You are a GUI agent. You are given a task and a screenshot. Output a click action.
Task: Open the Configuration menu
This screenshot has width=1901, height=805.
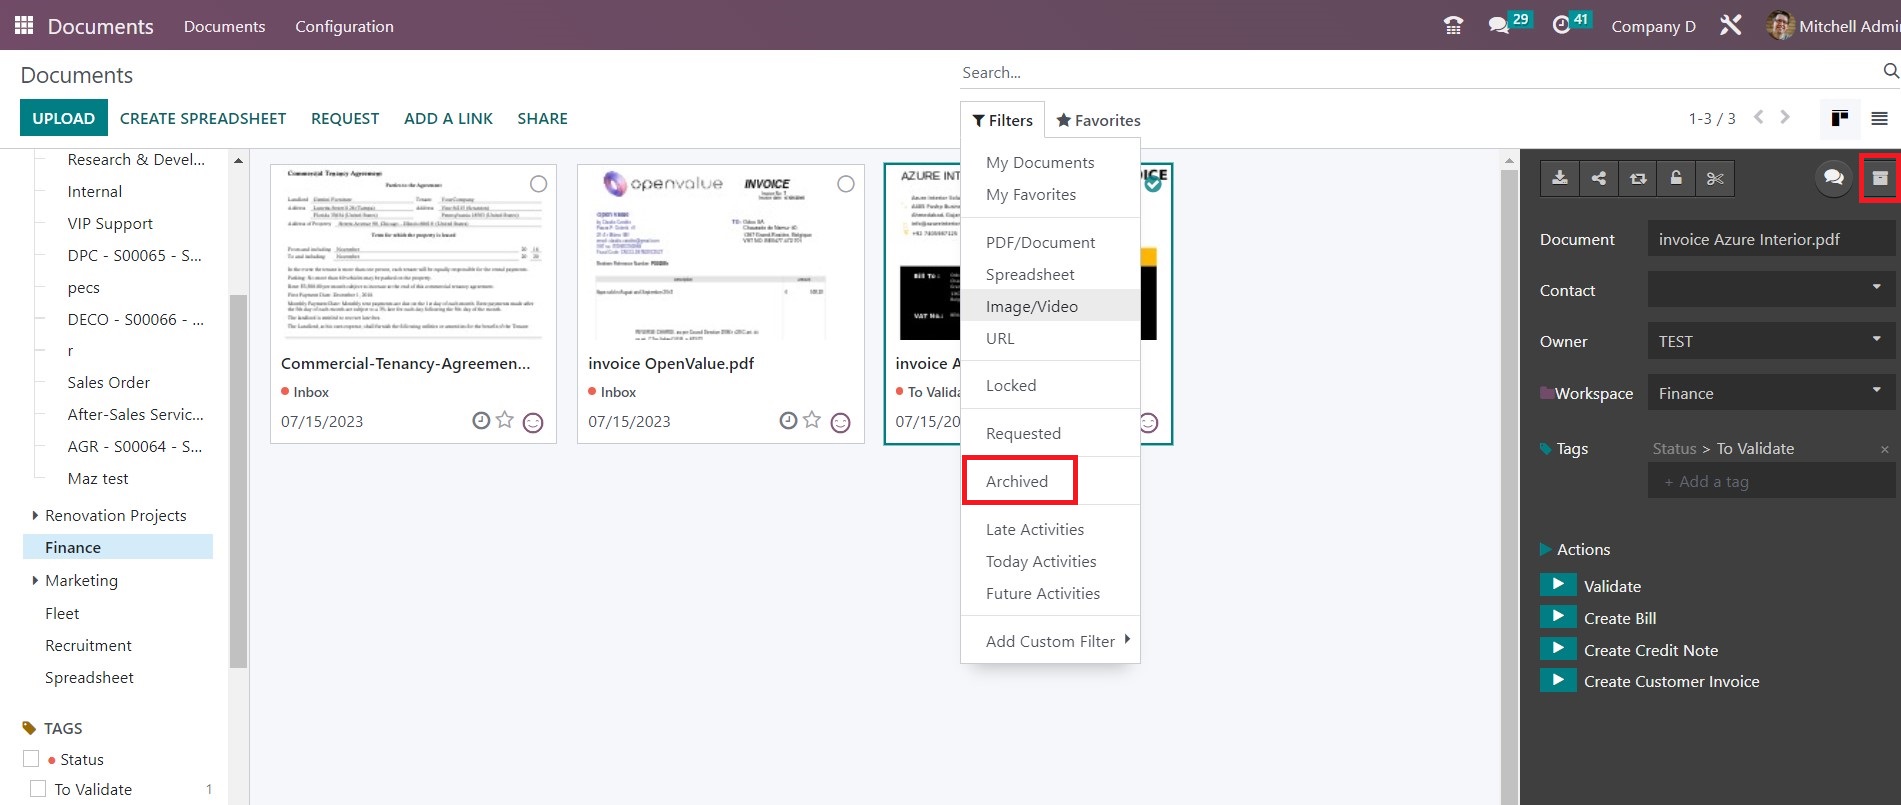tap(344, 26)
